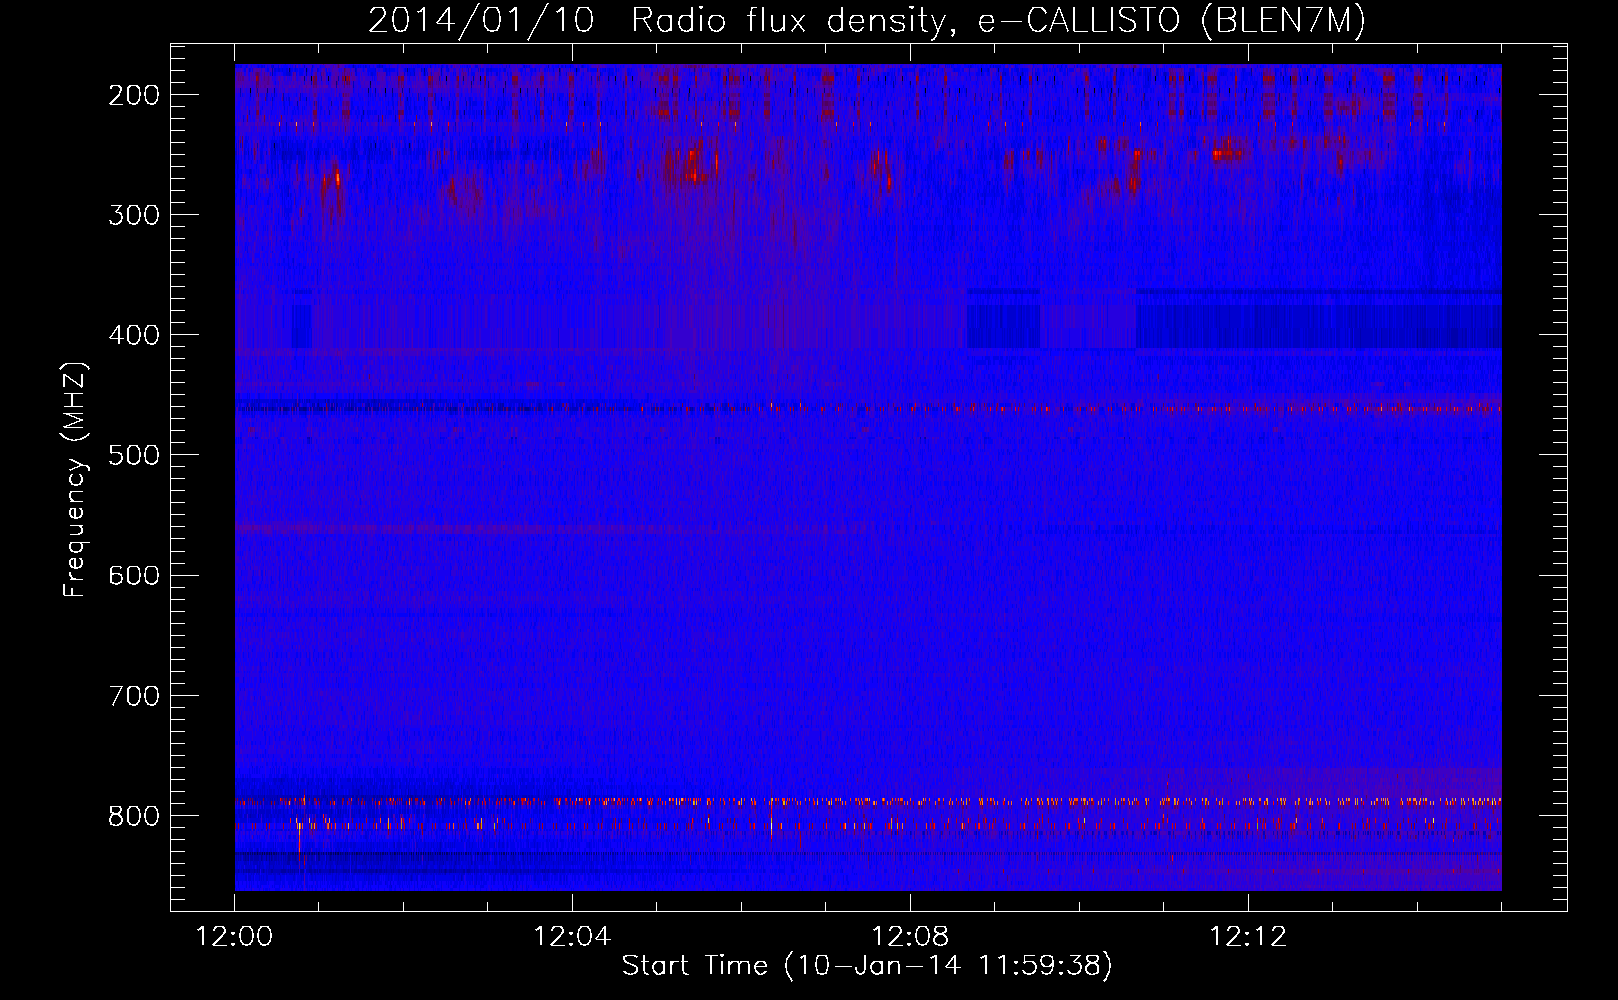Click the 'Frequency (MHZ)' y-axis label

[x=75, y=480]
